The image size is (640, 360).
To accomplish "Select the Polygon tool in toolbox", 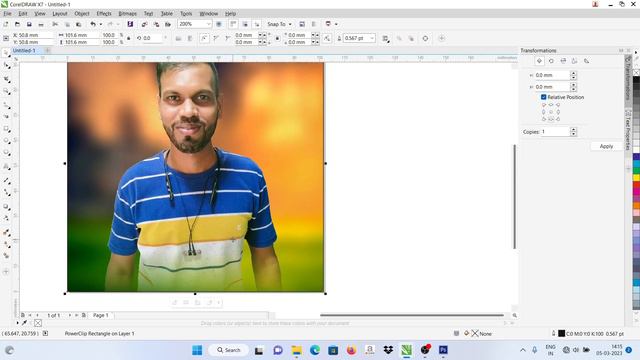I will [x=6, y=153].
